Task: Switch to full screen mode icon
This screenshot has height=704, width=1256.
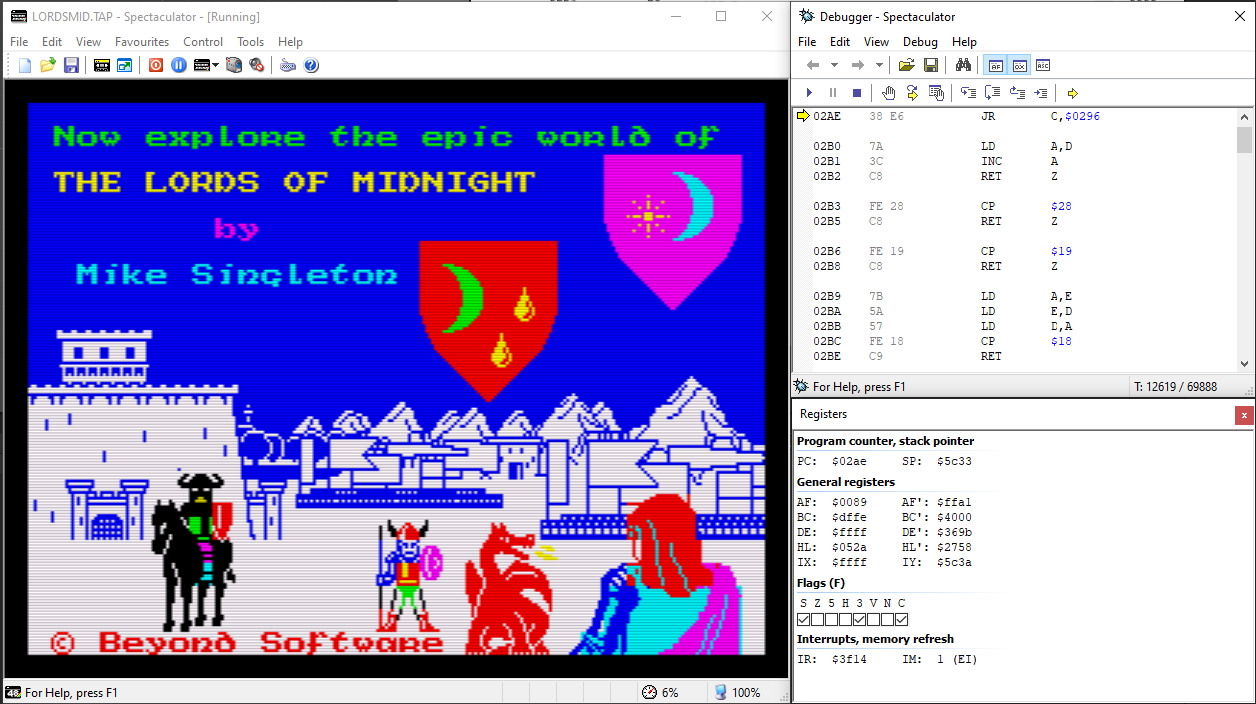Action: [125, 65]
